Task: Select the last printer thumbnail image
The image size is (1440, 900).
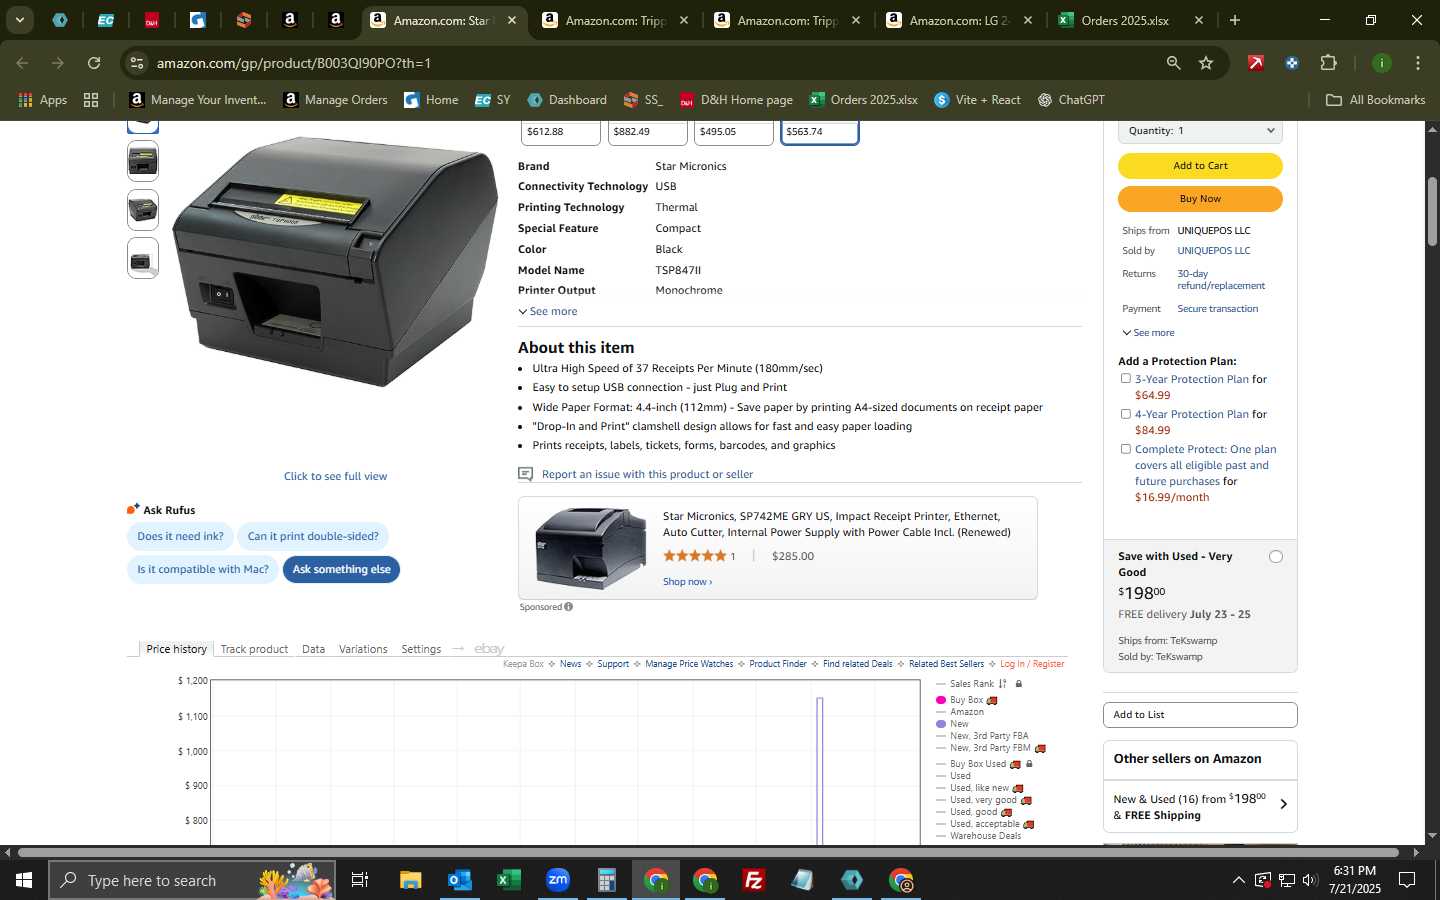Action: click(x=143, y=258)
